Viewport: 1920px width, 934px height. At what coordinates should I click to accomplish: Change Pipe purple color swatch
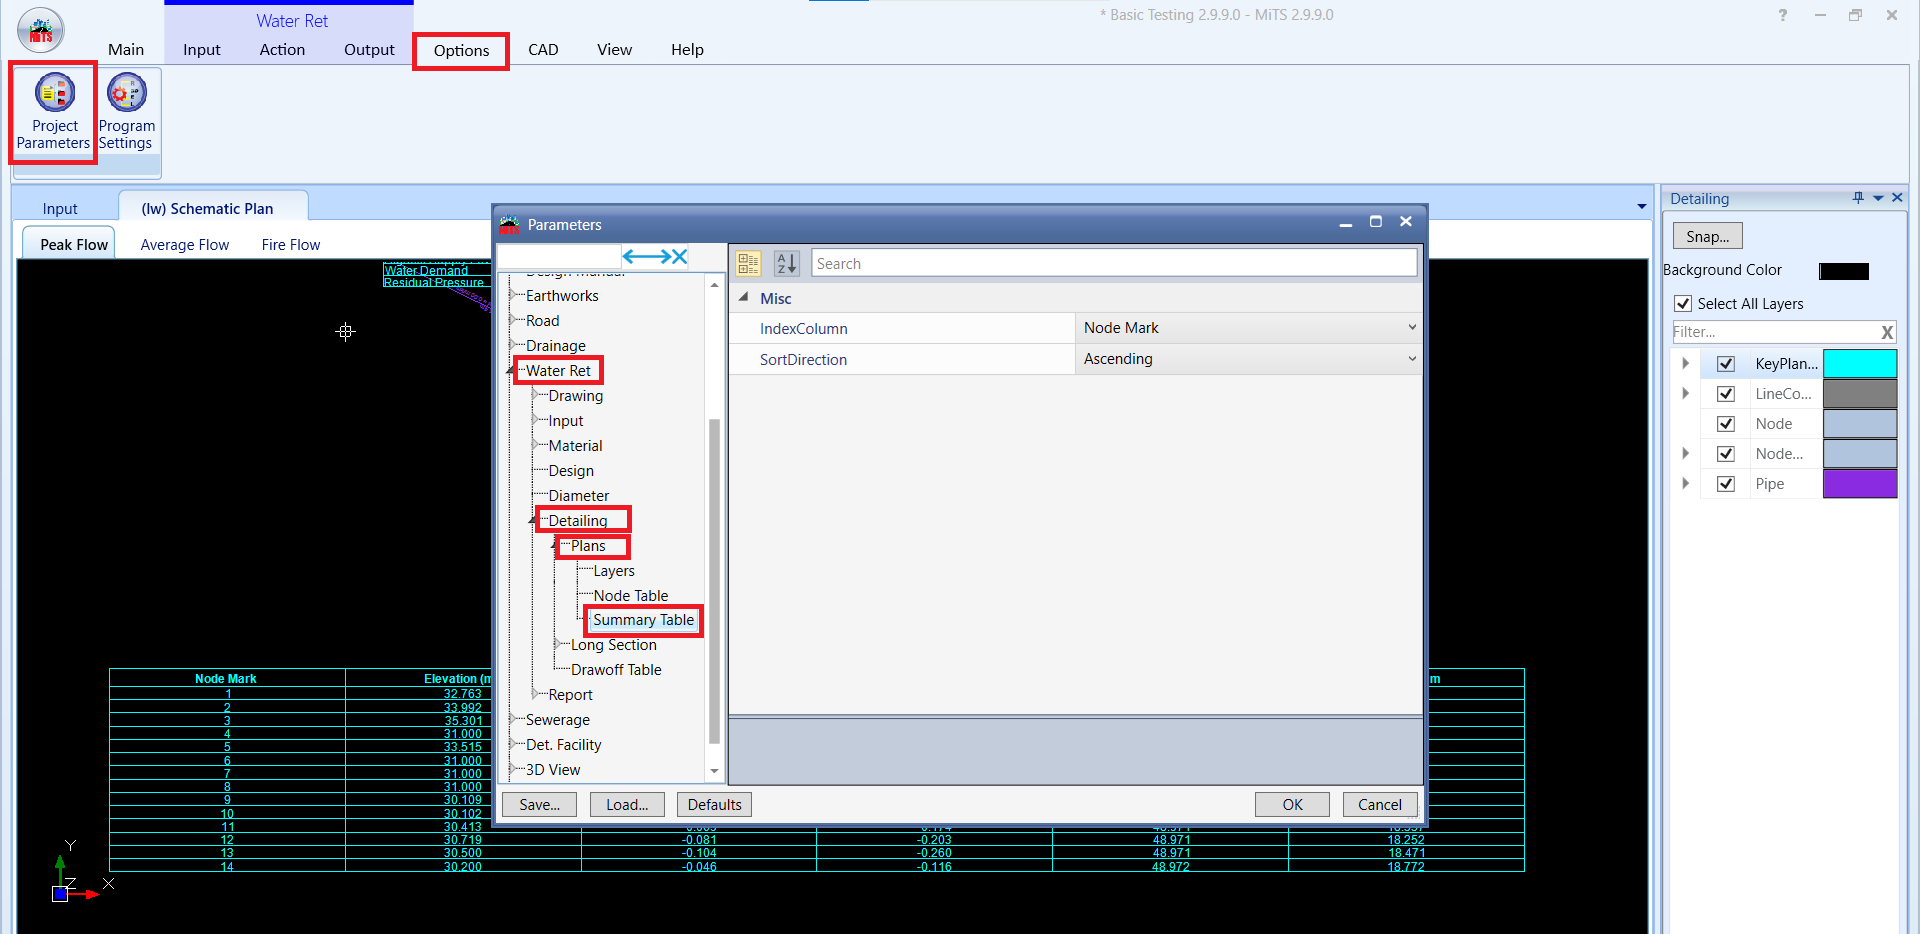[1860, 484]
